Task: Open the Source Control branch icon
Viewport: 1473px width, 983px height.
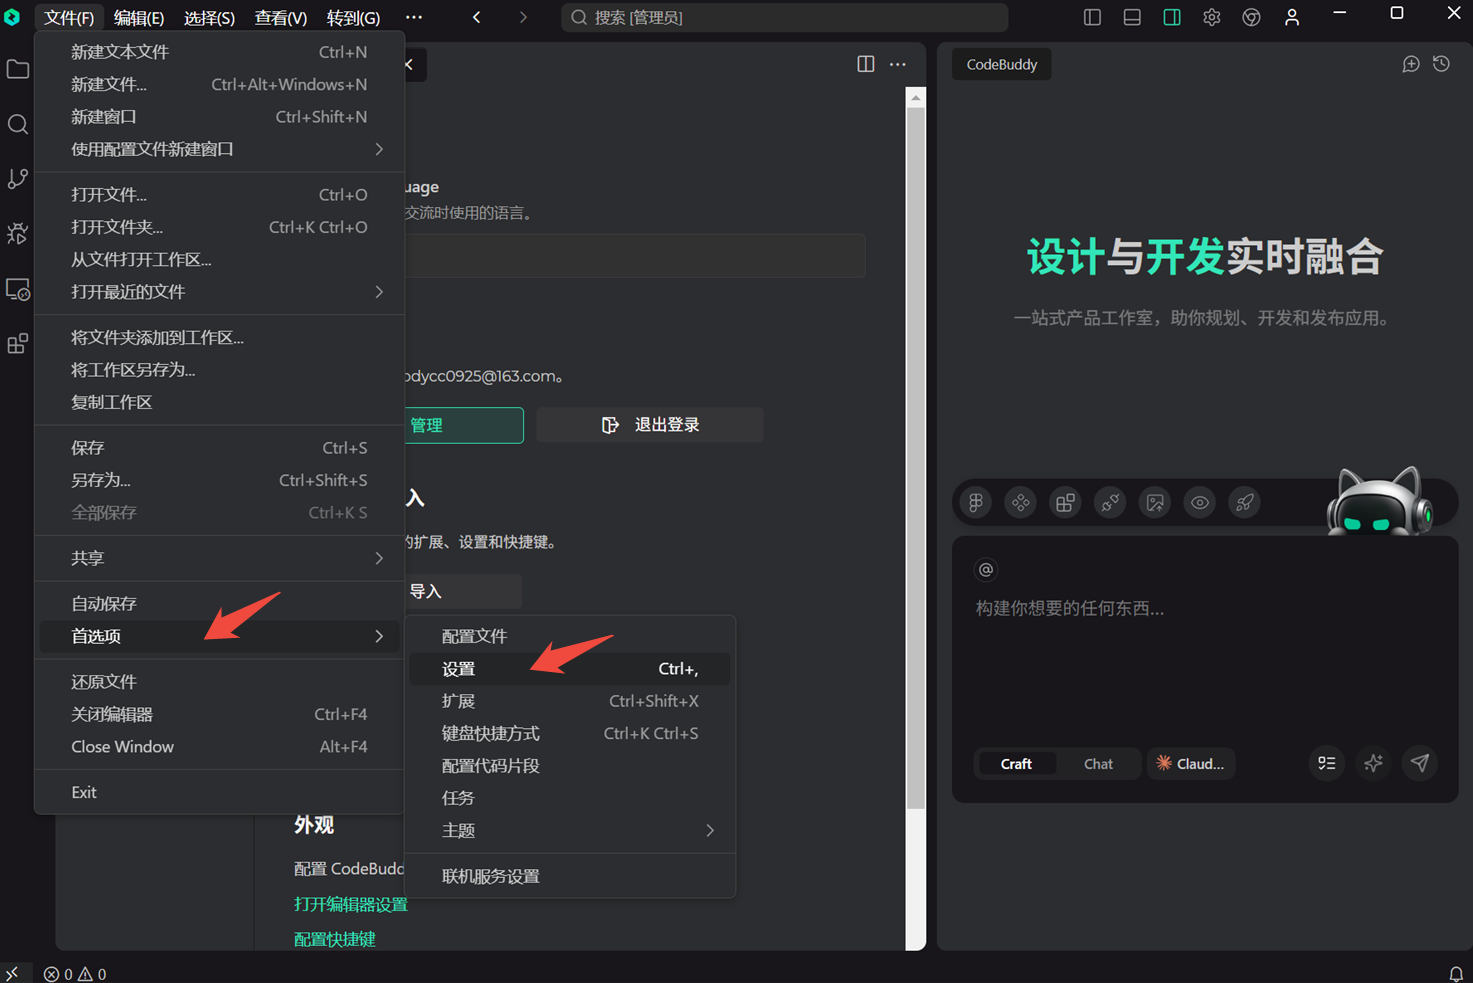Action: tap(18, 179)
